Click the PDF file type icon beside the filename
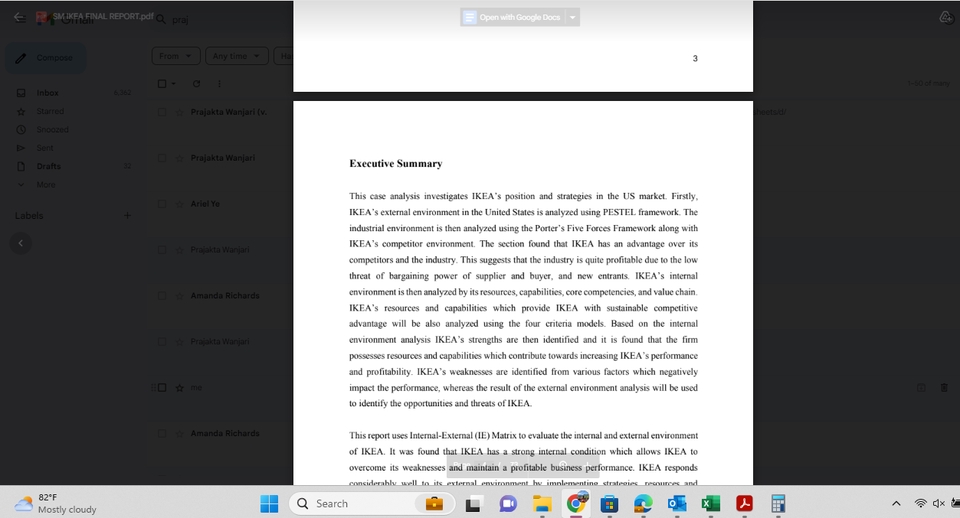Screen dimensions: 960x518 pyautogui.click(x=42, y=17)
